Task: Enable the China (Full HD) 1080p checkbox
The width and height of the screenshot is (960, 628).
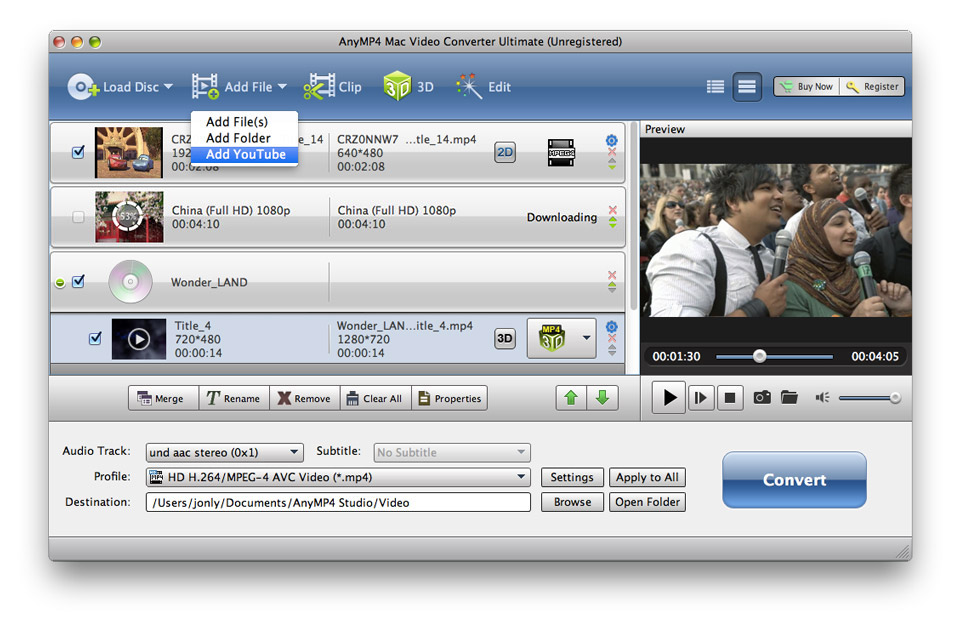Action: click(78, 217)
